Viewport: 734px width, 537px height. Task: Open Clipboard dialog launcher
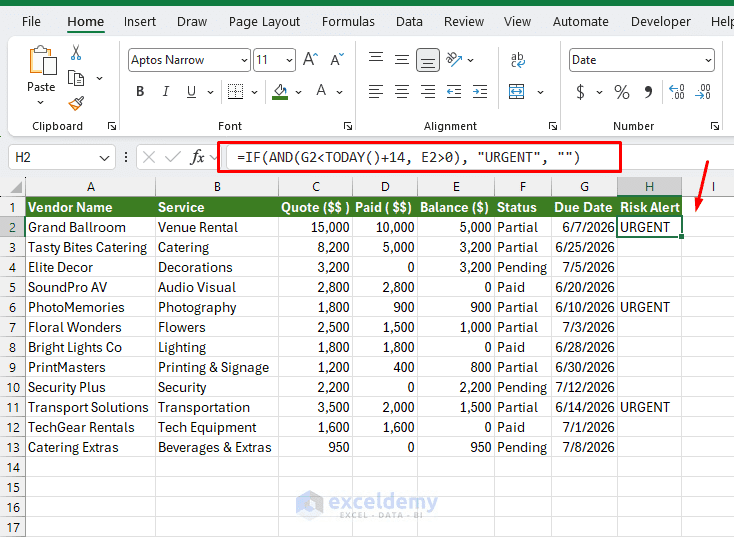click(x=112, y=126)
